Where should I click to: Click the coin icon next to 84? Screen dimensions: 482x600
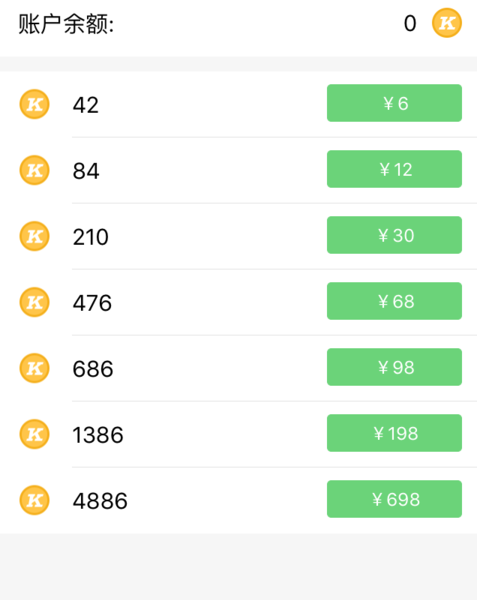point(34,170)
